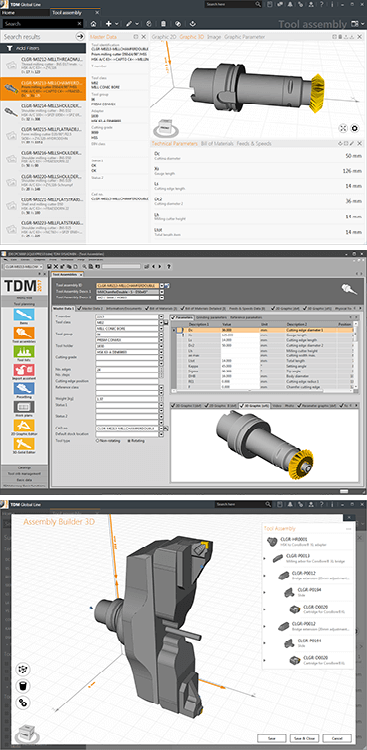Viewport: 367px width, 750px height.
Task: Select CLGR-P0194 Slide item
Action: point(309,591)
